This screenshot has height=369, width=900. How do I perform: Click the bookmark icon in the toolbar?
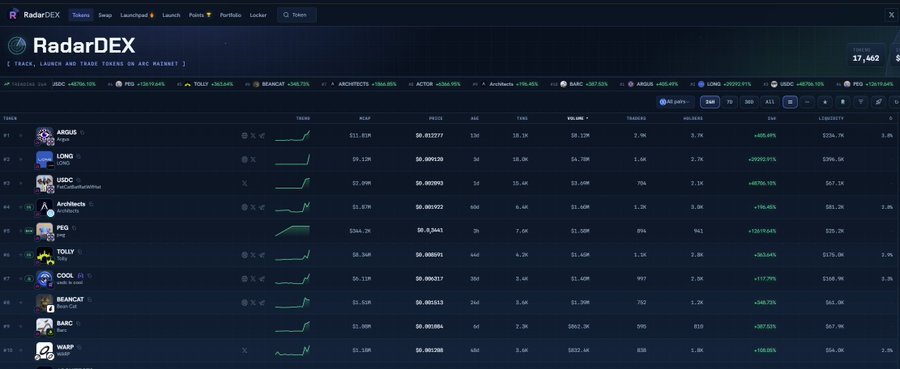pyautogui.click(x=843, y=102)
